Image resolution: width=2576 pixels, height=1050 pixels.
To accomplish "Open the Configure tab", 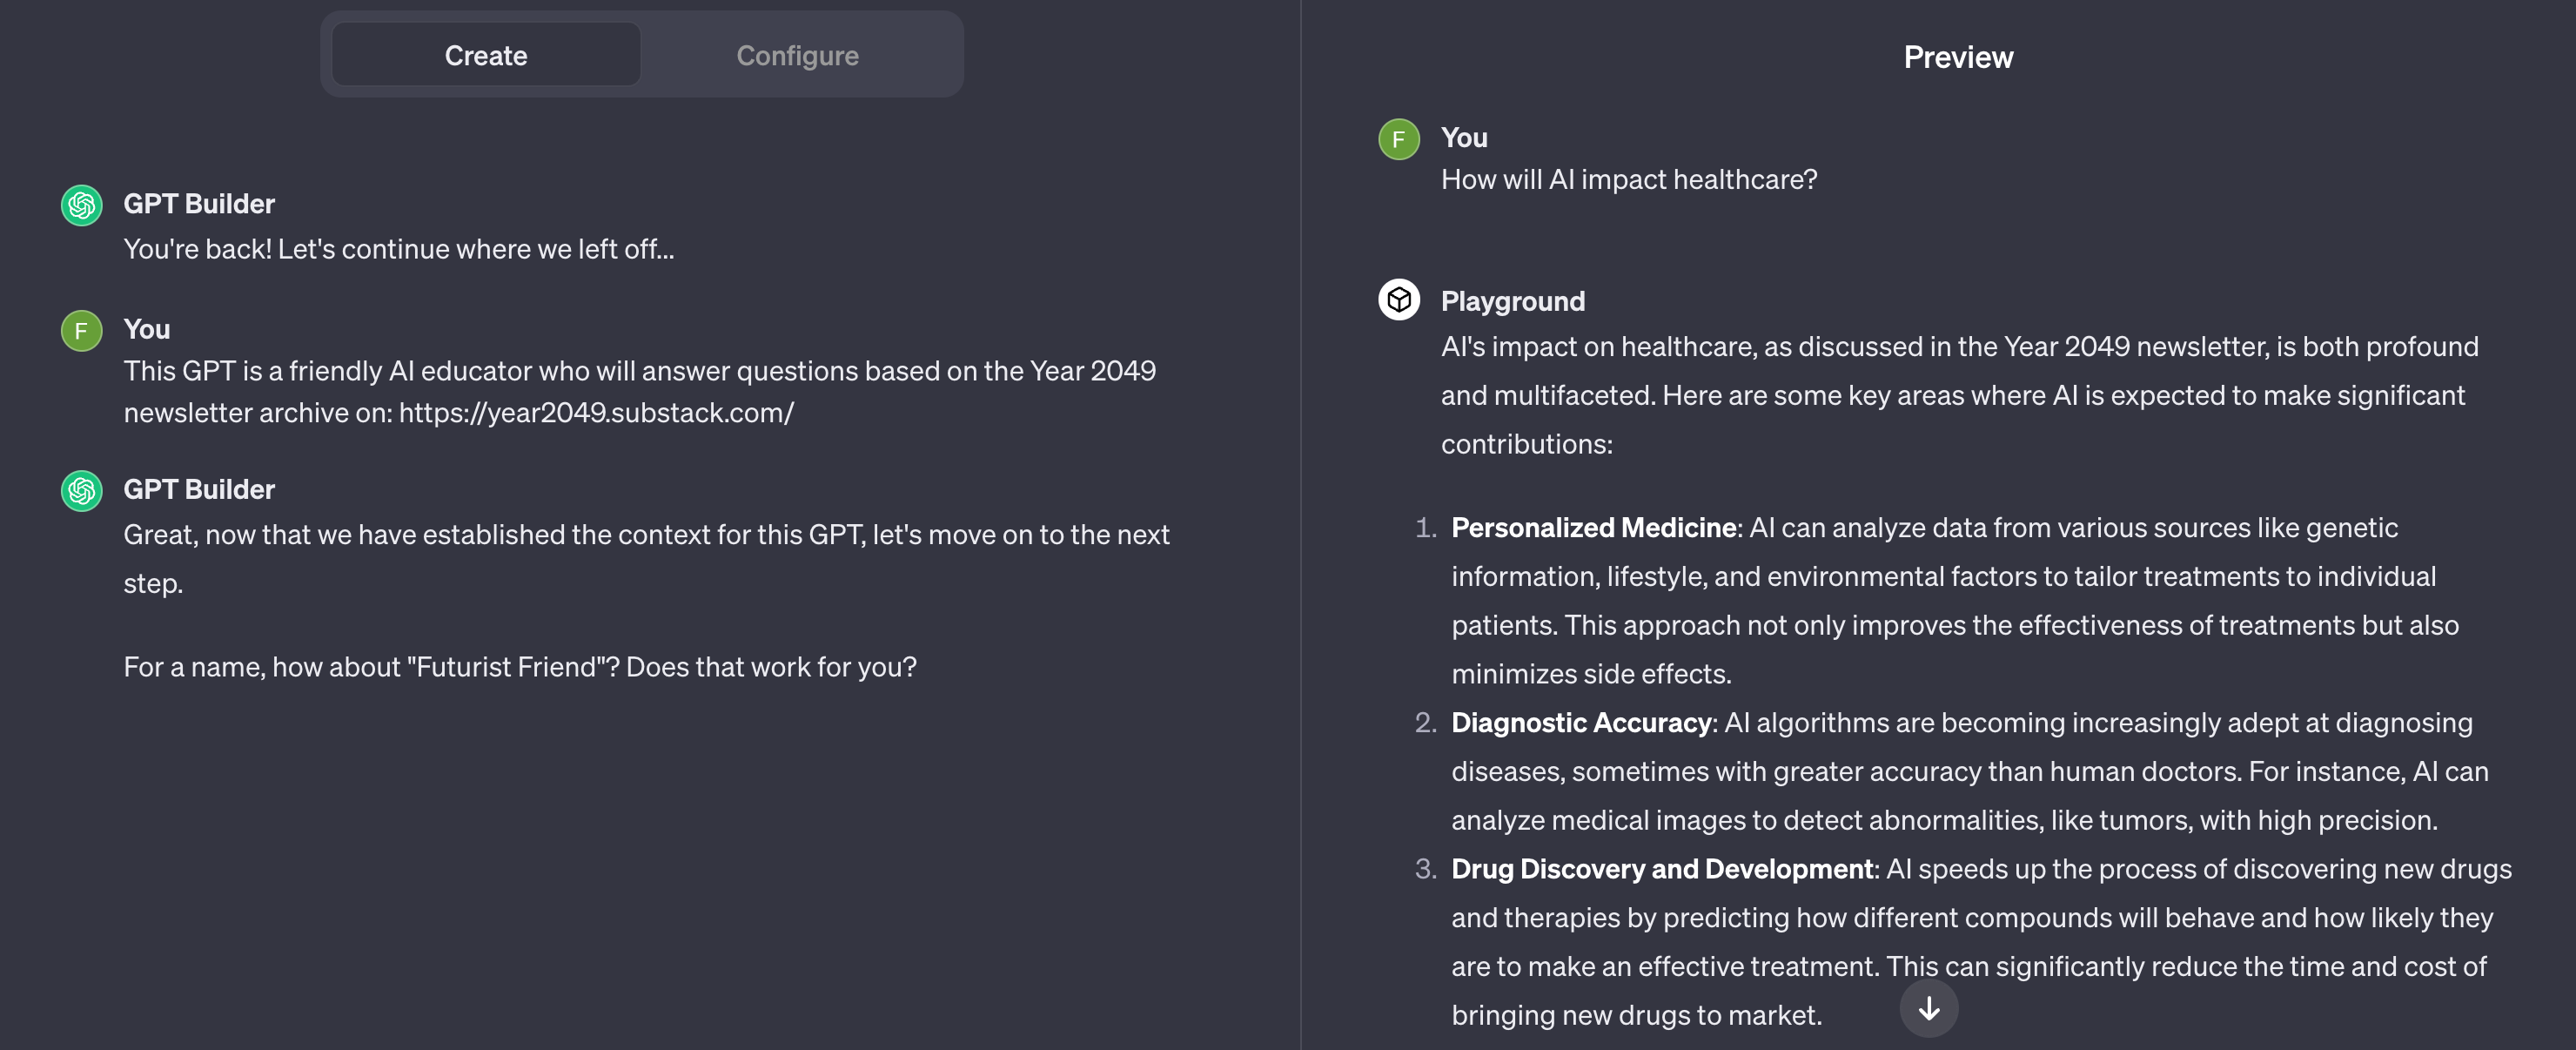I will (x=797, y=55).
